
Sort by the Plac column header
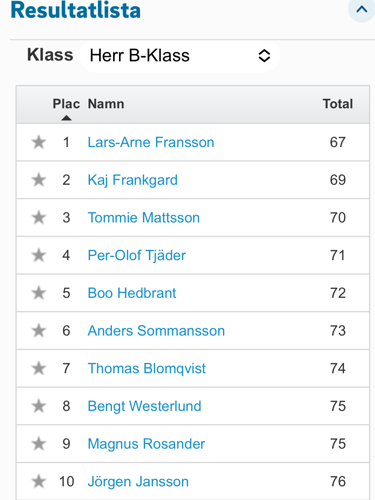(x=66, y=104)
